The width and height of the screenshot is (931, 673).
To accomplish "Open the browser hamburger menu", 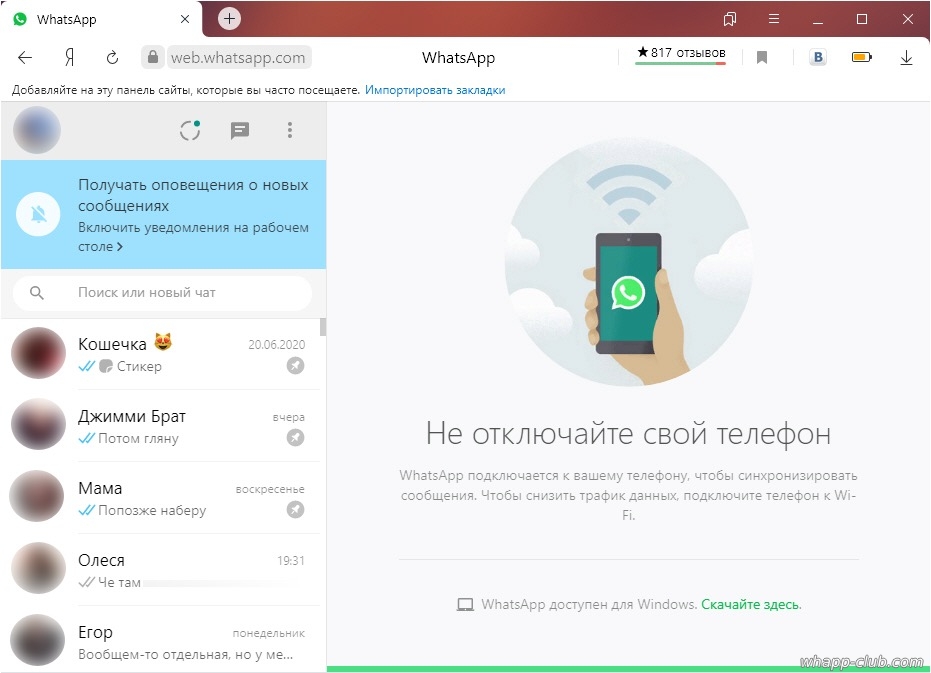I will (x=774, y=19).
